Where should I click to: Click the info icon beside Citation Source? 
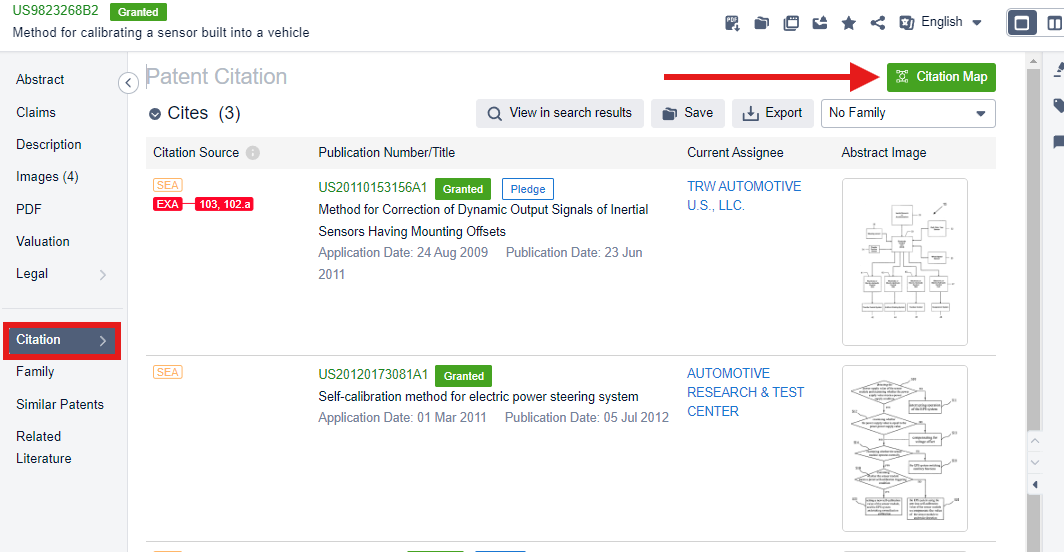tap(253, 153)
